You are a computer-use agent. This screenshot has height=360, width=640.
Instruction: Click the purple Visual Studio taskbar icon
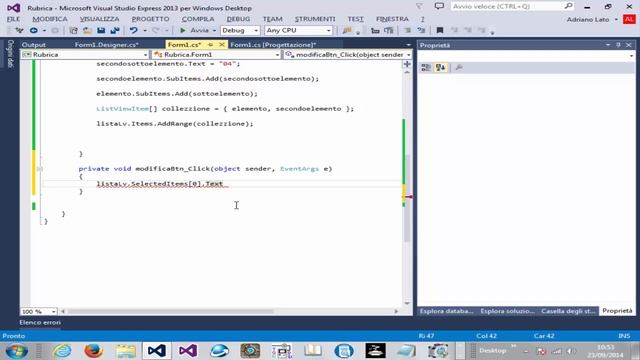[188, 351]
